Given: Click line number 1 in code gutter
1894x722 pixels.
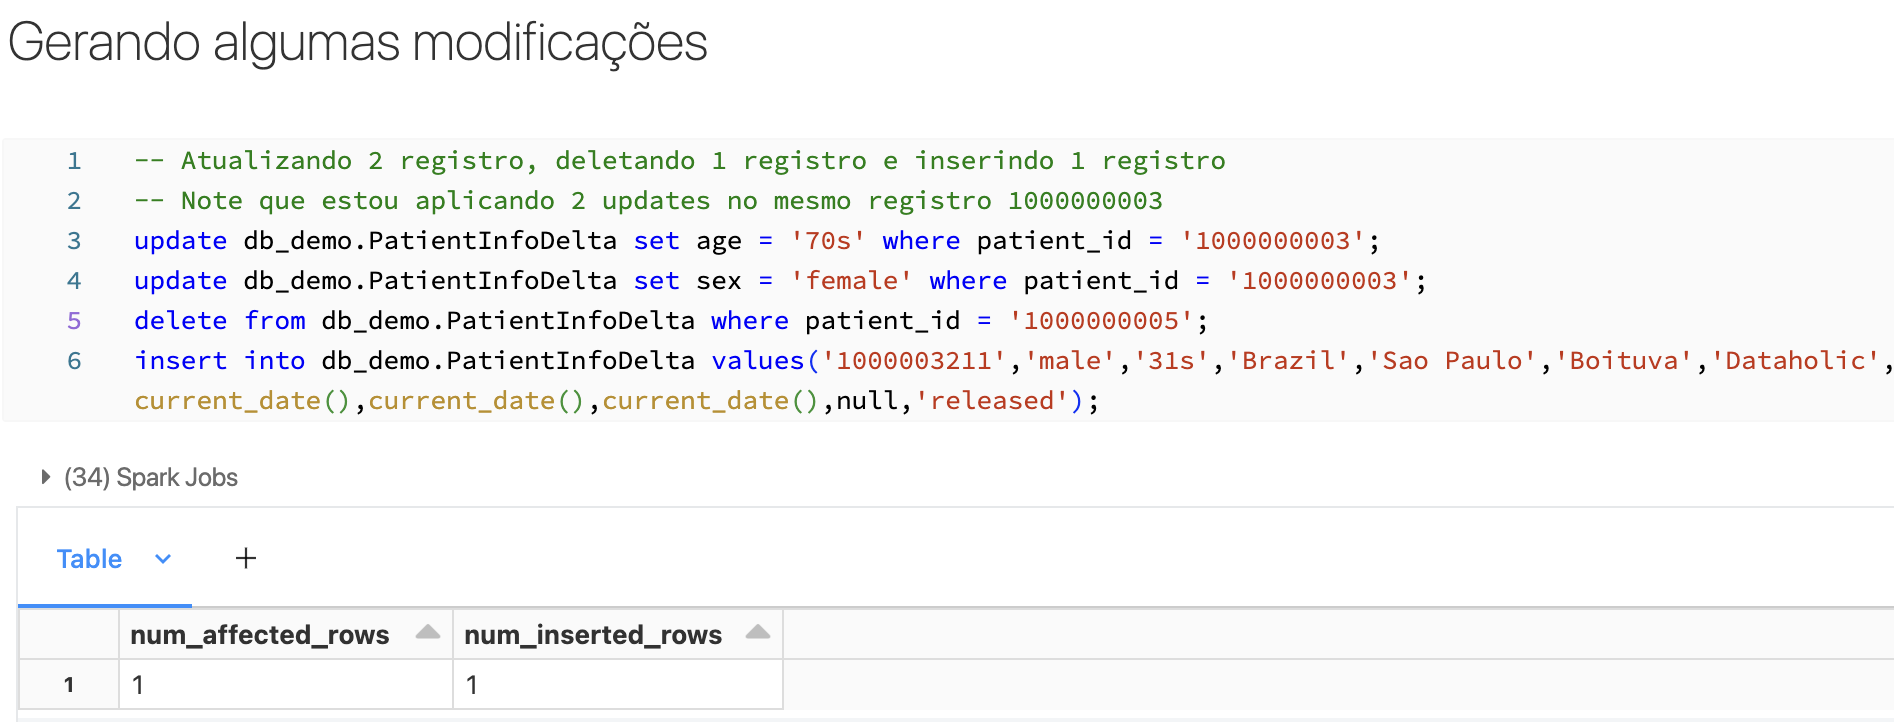Looking at the screenshot, I should coord(74,161).
